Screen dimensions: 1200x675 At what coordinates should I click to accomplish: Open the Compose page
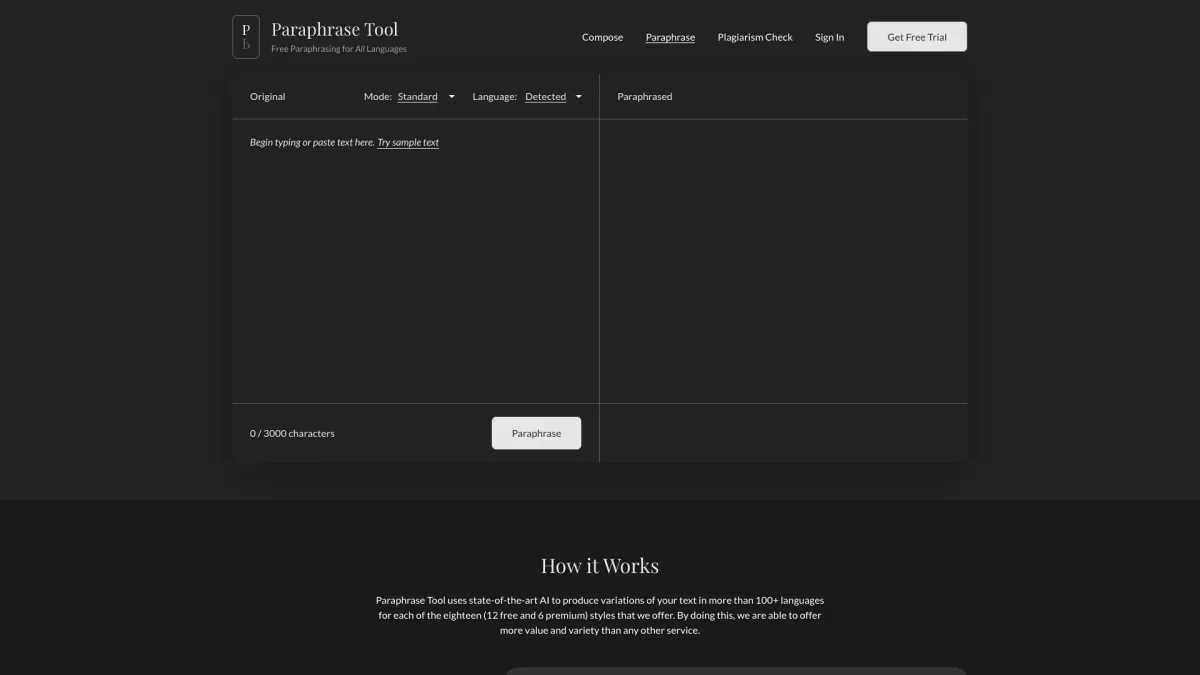[602, 37]
